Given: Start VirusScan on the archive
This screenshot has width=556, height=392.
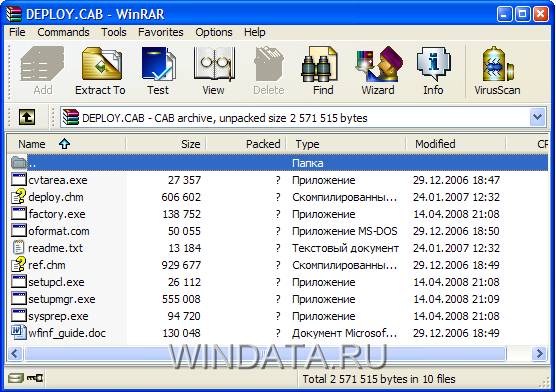Looking at the screenshot, I should (497, 71).
